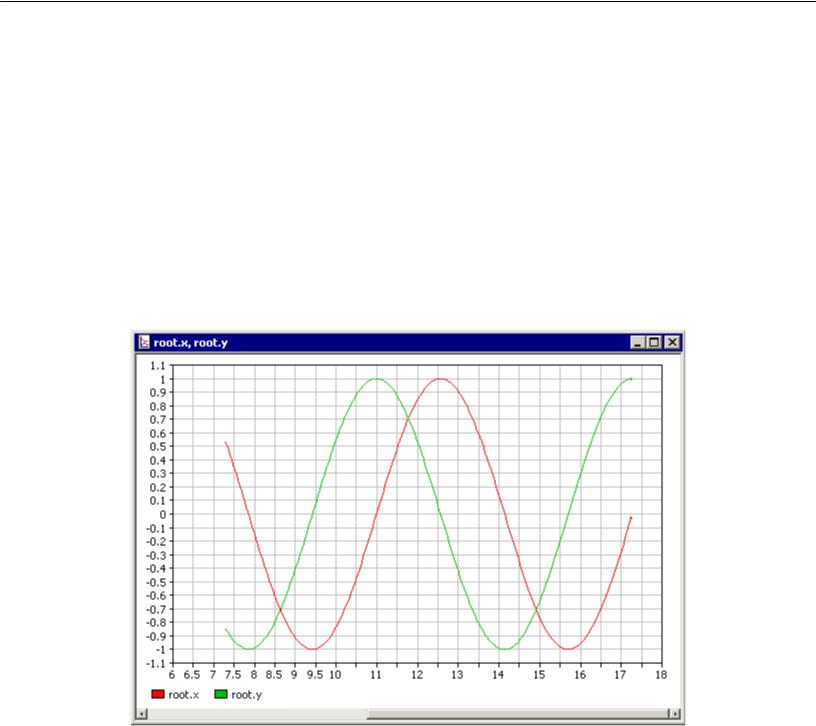This screenshot has height=726, width=816.
Task: Click the green root.y legend swatch
Action: click(221, 694)
